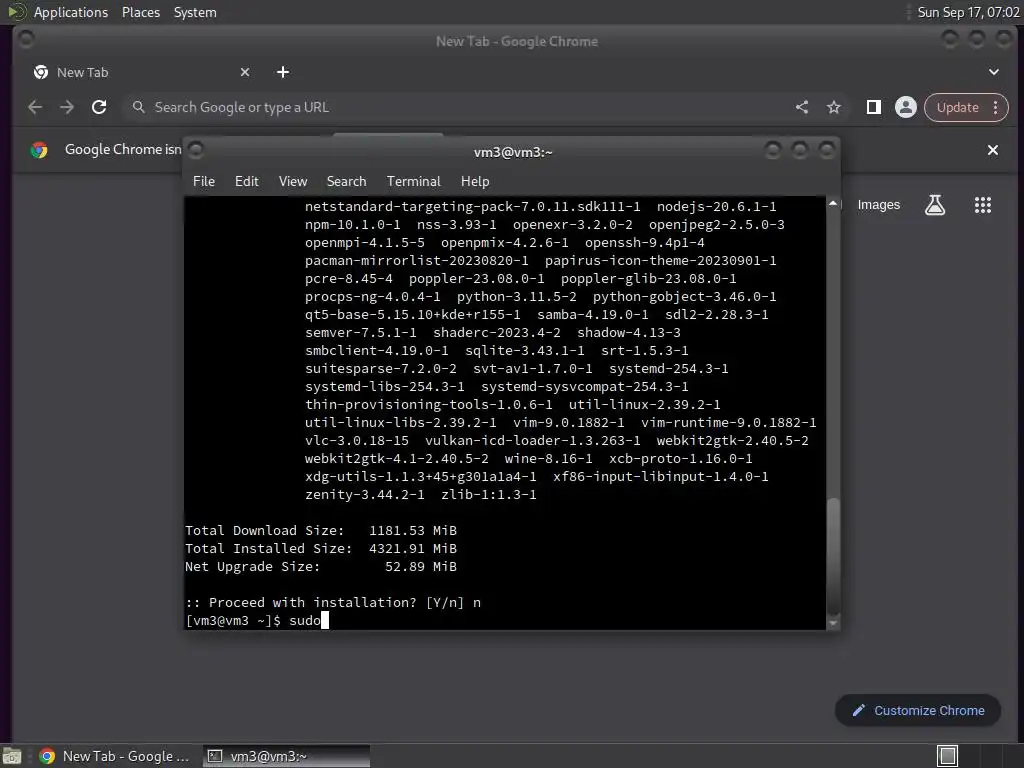Click the Chrome logo in the infobar

39,150
